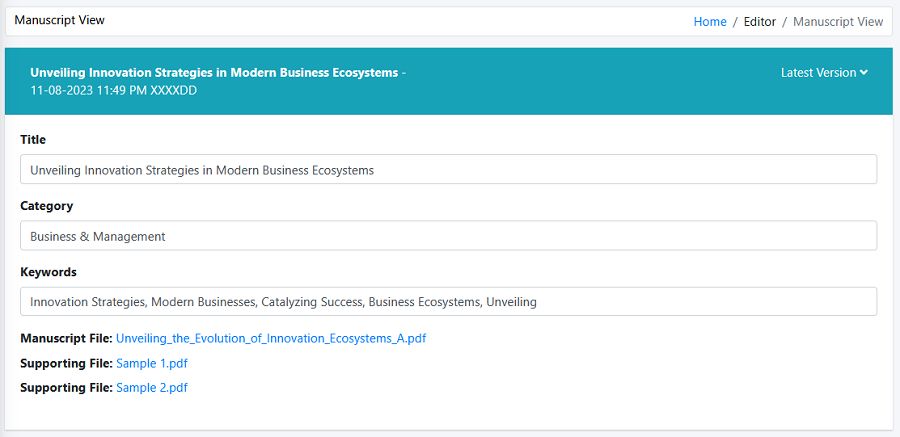The height and width of the screenshot is (437, 900).
Task: Click the Supporting File label beside Sample 1.pdf
Action: tap(67, 363)
